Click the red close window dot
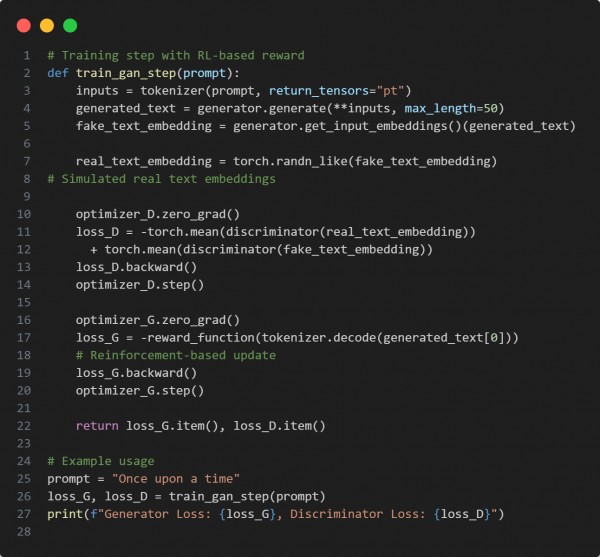Viewport: 600px width, 557px height. point(24,26)
